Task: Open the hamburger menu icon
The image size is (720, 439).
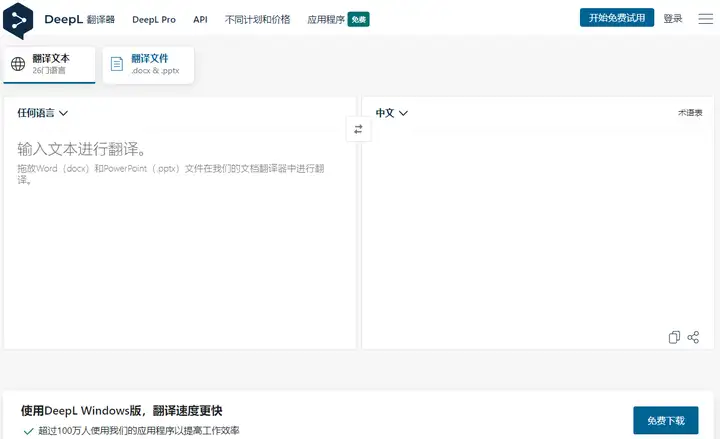Action: [x=705, y=19]
